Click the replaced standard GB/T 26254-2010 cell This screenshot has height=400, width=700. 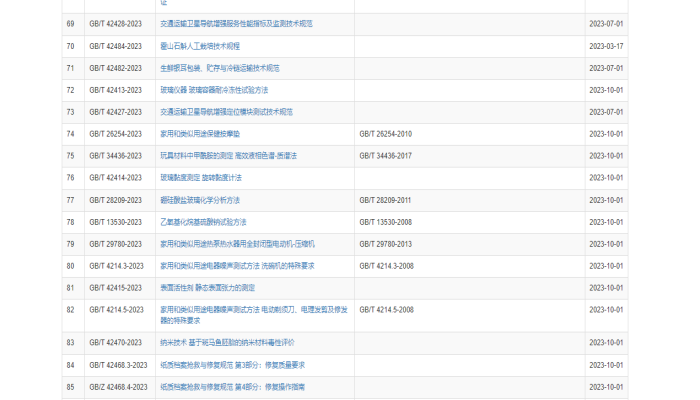click(385, 134)
